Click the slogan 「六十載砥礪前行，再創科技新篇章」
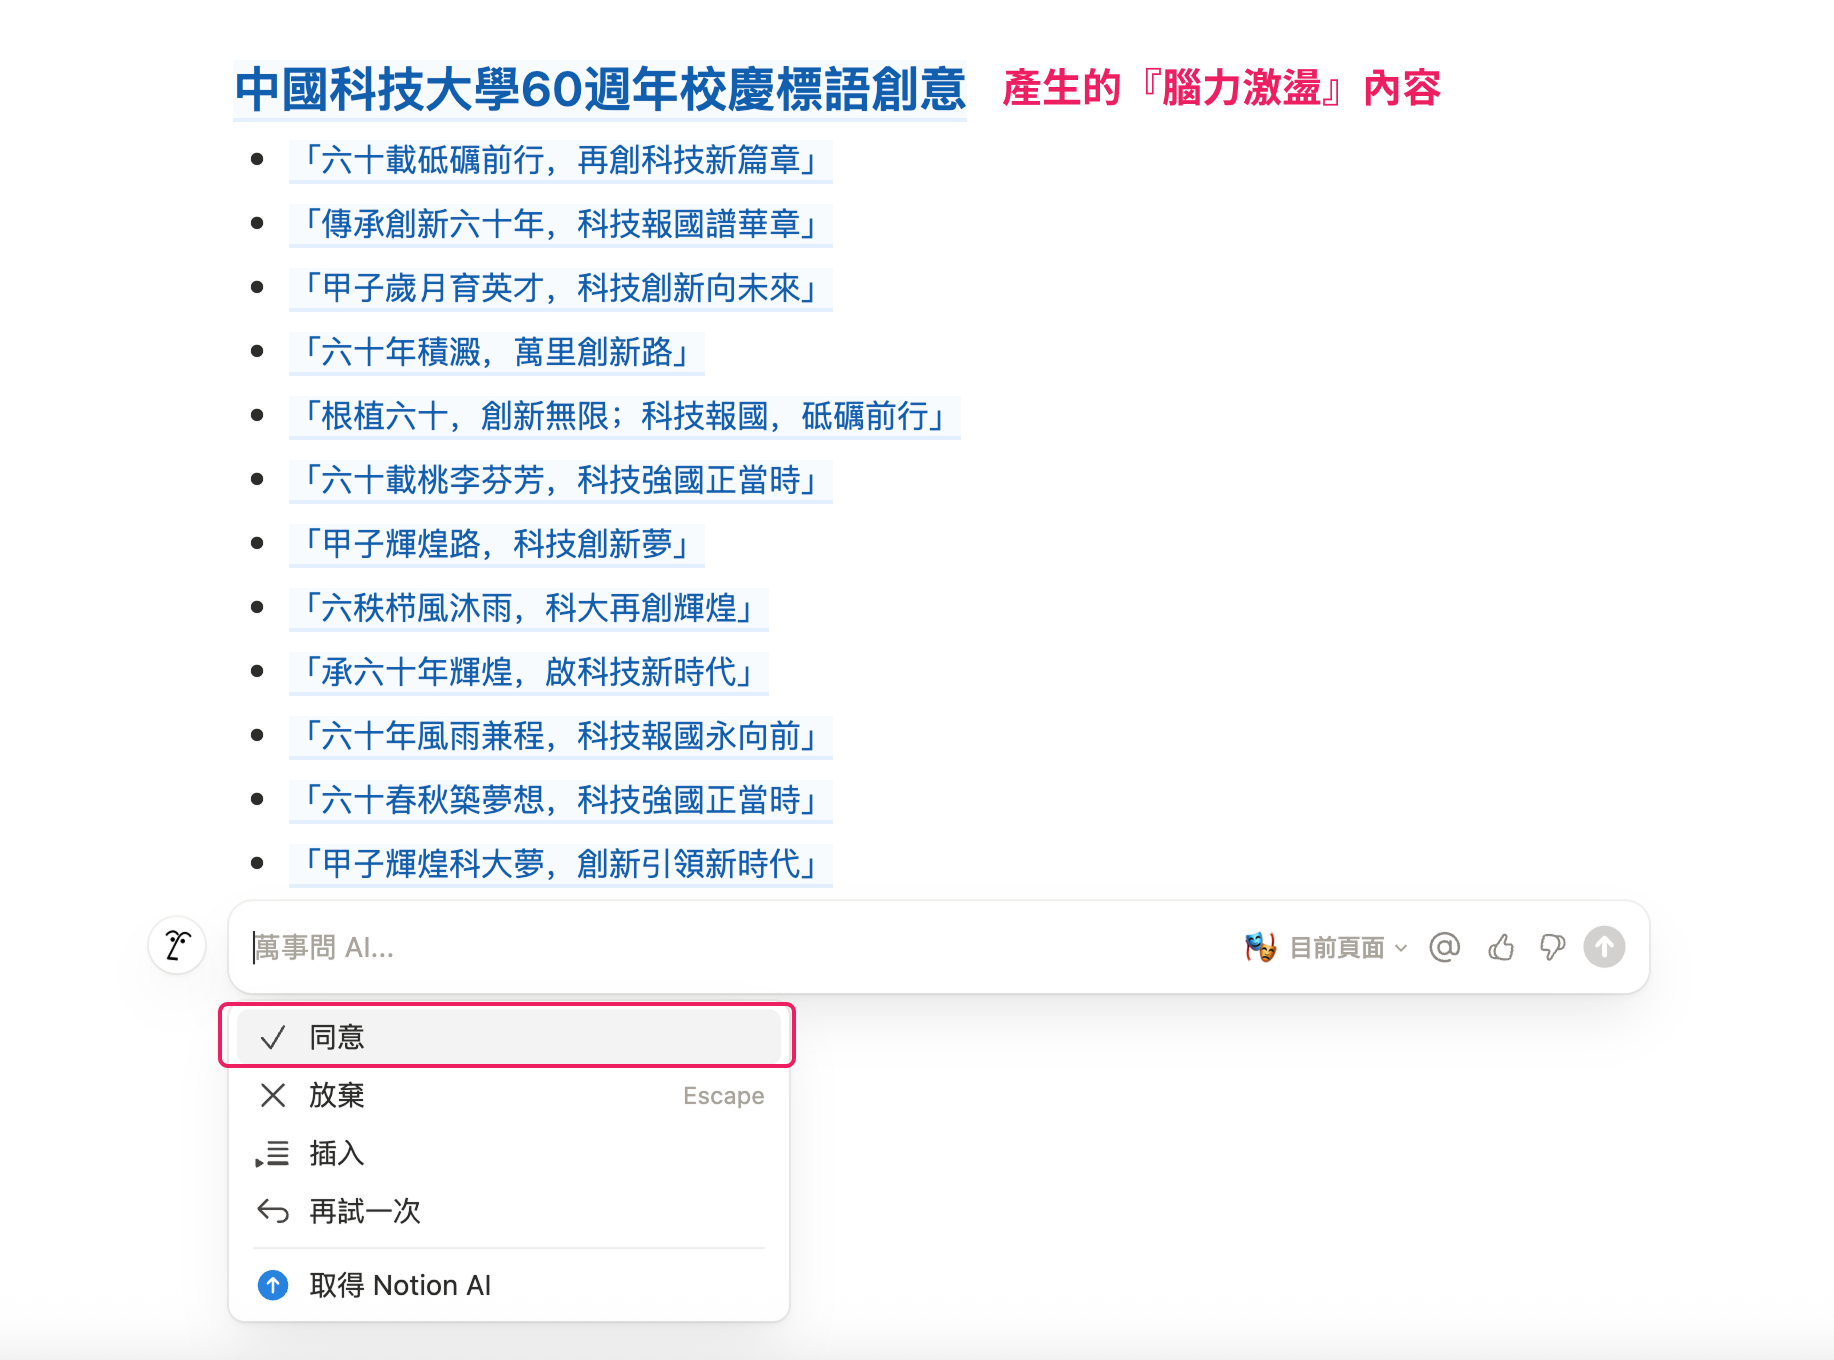 click(560, 160)
